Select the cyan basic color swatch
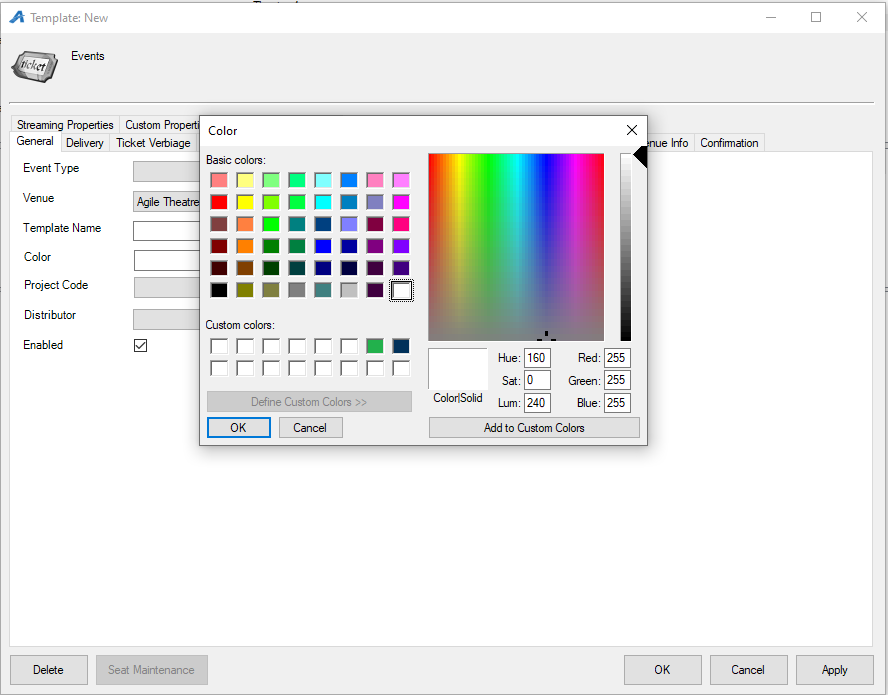 pyautogui.click(x=323, y=202)
